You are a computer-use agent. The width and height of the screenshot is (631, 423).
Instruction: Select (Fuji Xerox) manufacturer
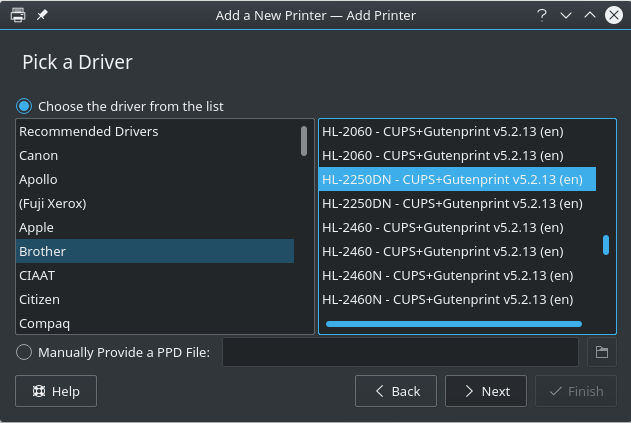[155, 203]
